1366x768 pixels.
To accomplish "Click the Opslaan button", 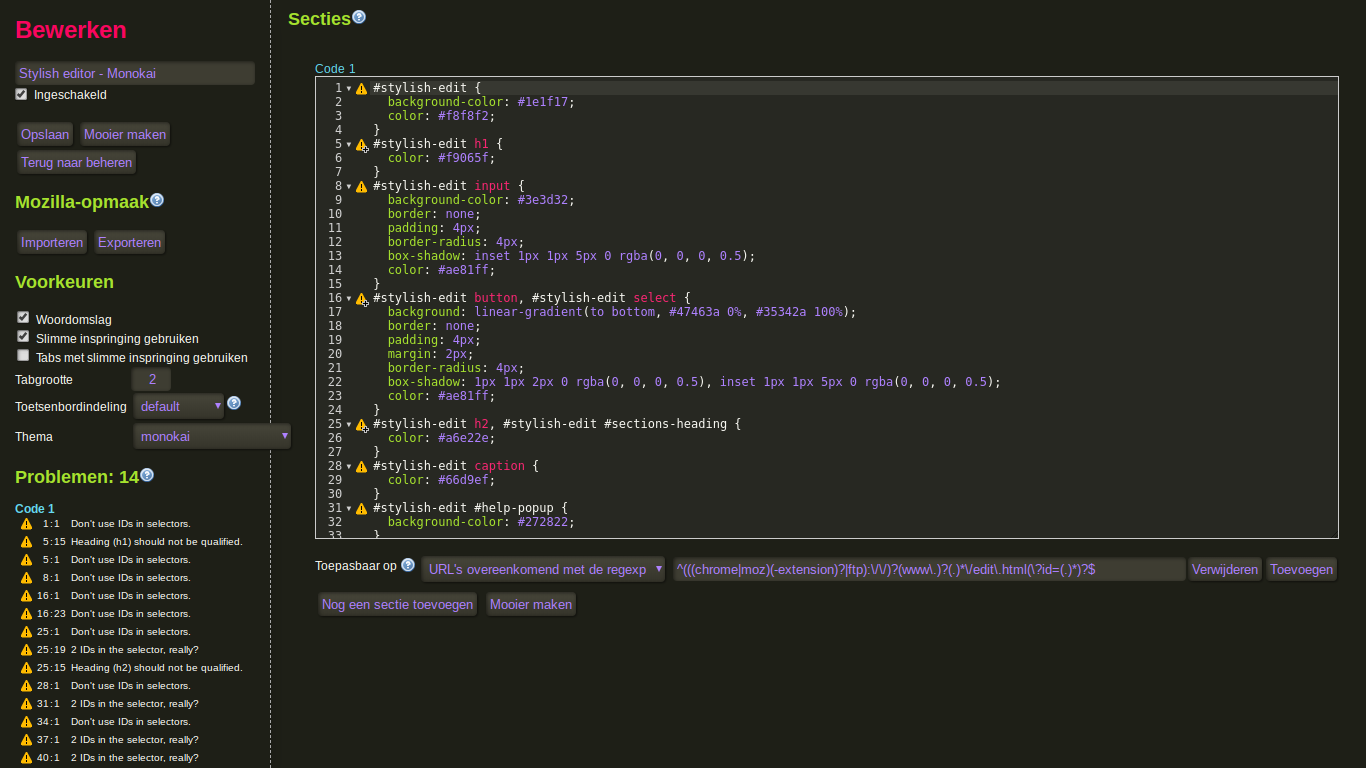I will (45, 134).
